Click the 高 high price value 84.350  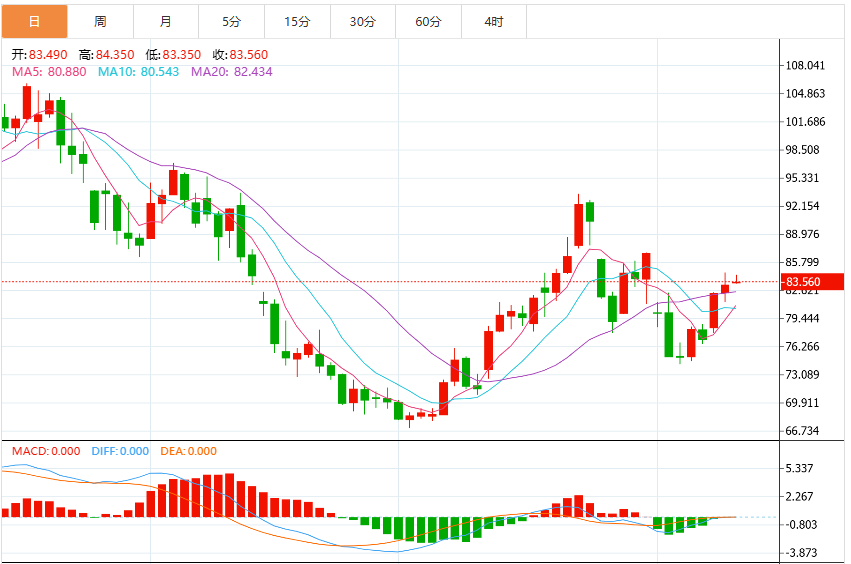115,54
